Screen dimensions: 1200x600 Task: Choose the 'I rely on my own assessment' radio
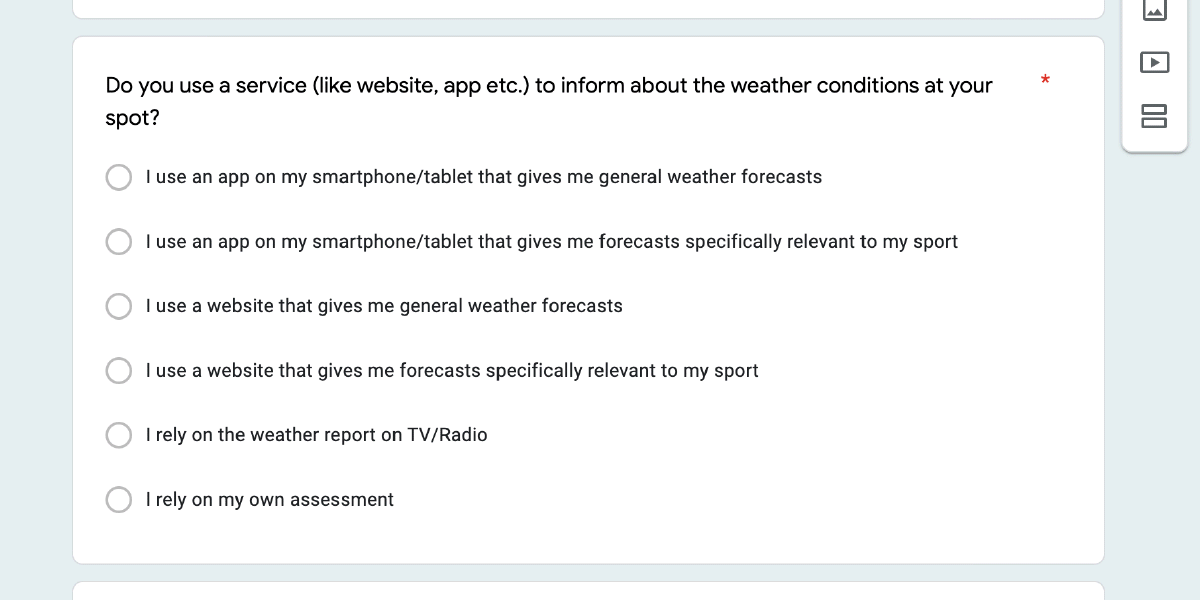[119, 500]
